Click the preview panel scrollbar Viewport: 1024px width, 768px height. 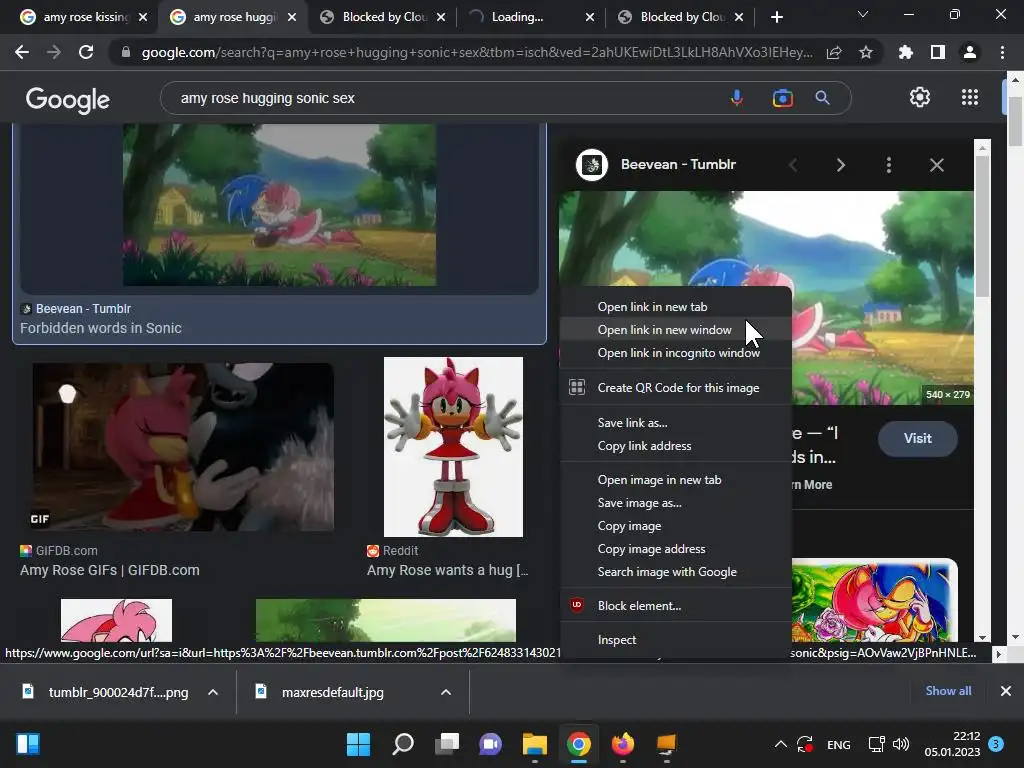tap(982, 225)
